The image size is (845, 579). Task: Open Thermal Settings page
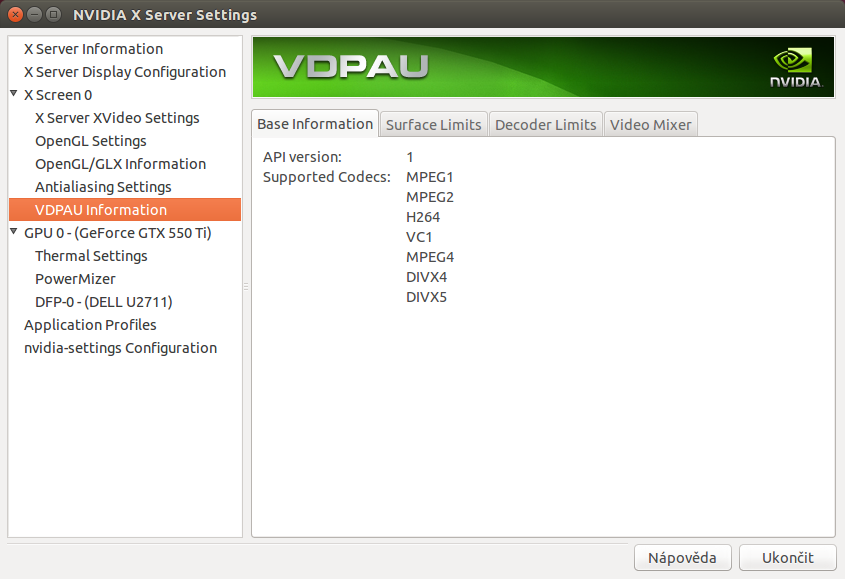(x=125, y=256)
